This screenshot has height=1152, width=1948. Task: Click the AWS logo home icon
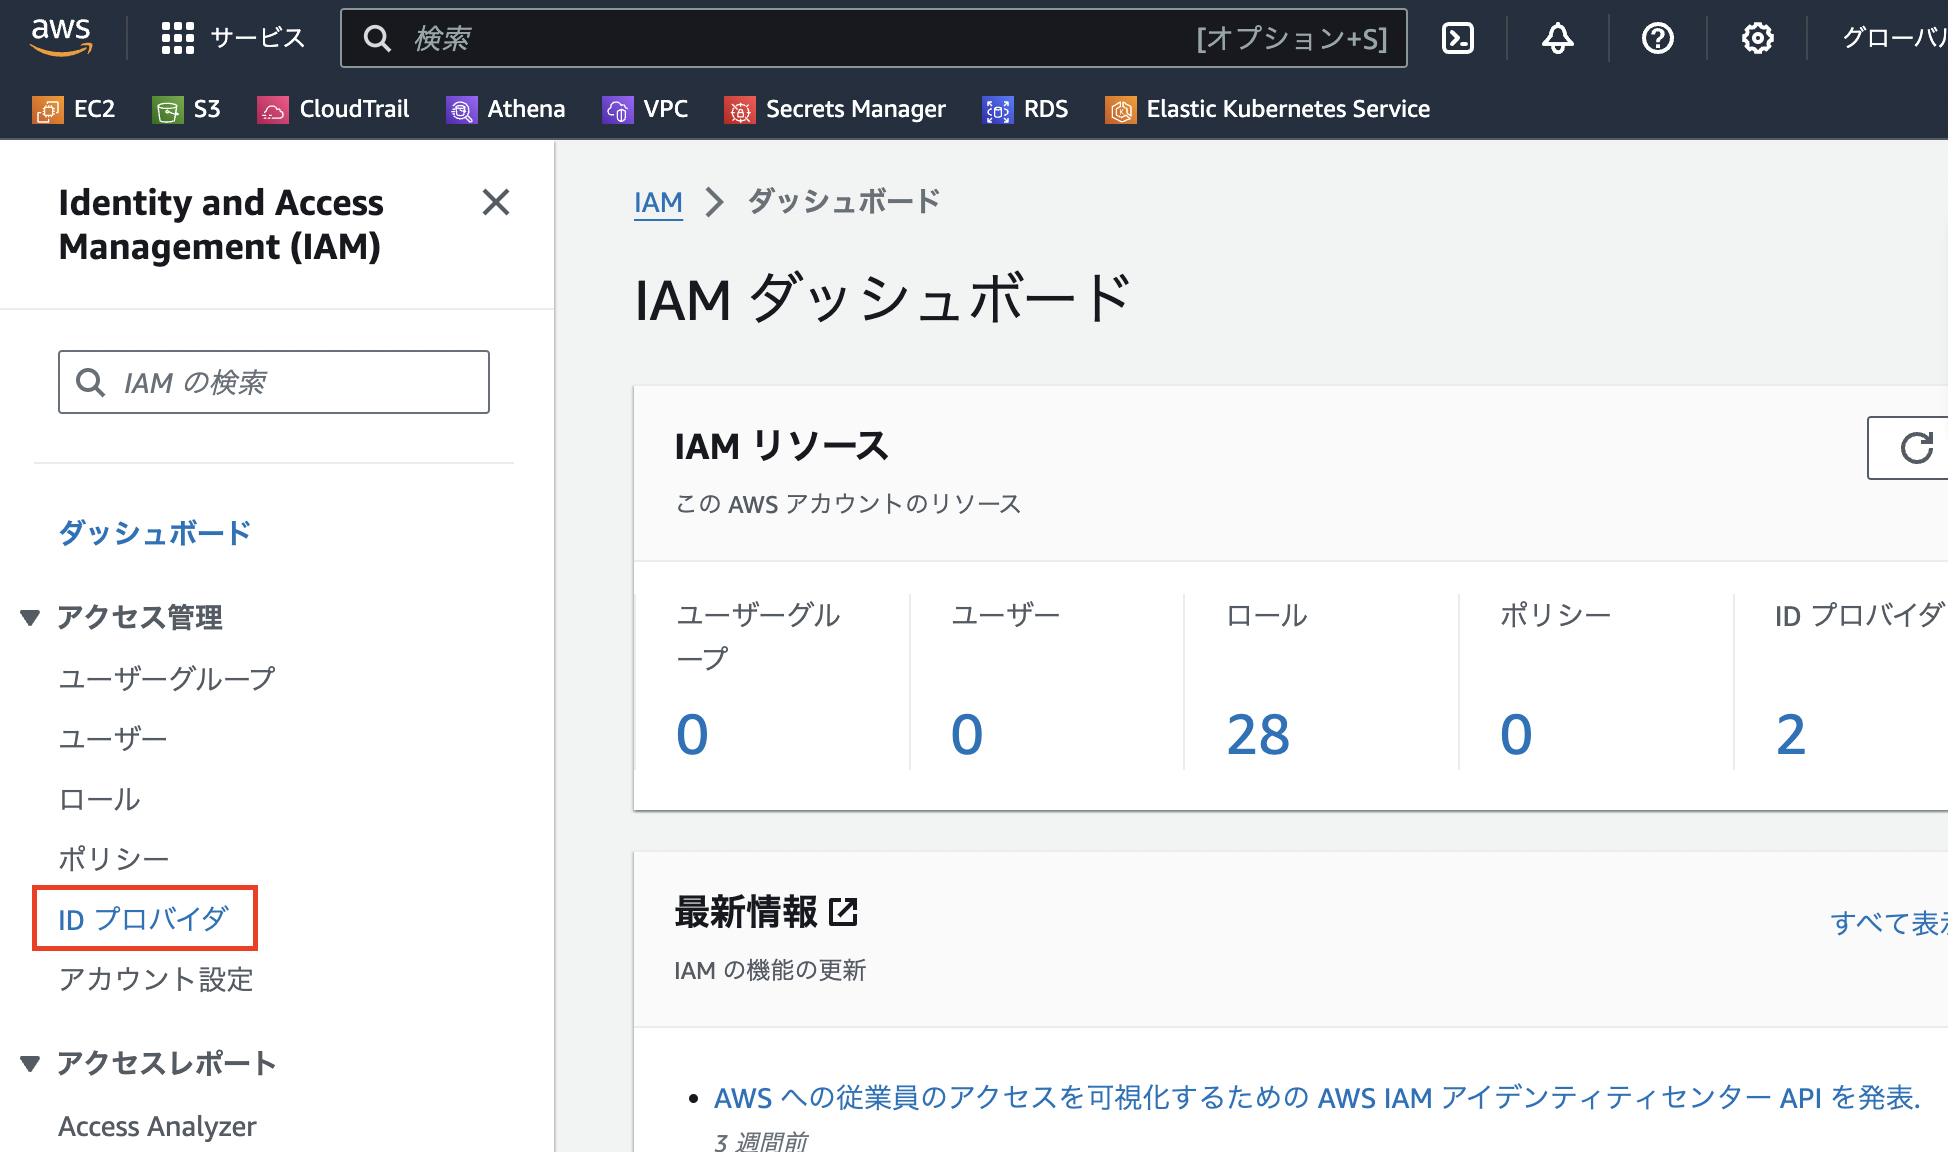click(61, 37)
